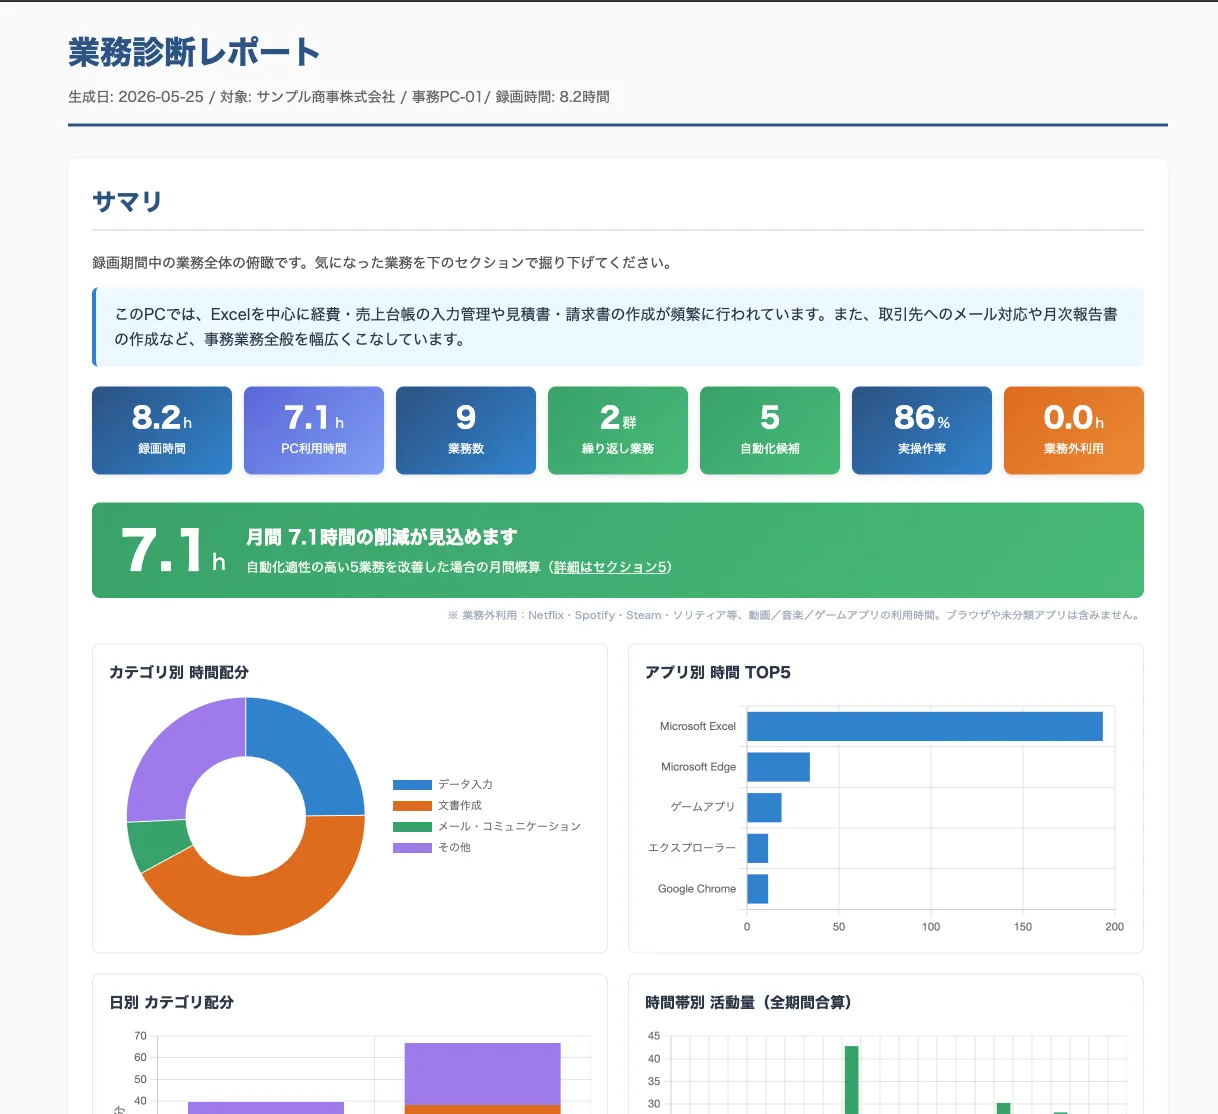Click the アプリ別 時間 TOP5 title
Viewport: 1218px width, 1114px height.
(718, 672)
